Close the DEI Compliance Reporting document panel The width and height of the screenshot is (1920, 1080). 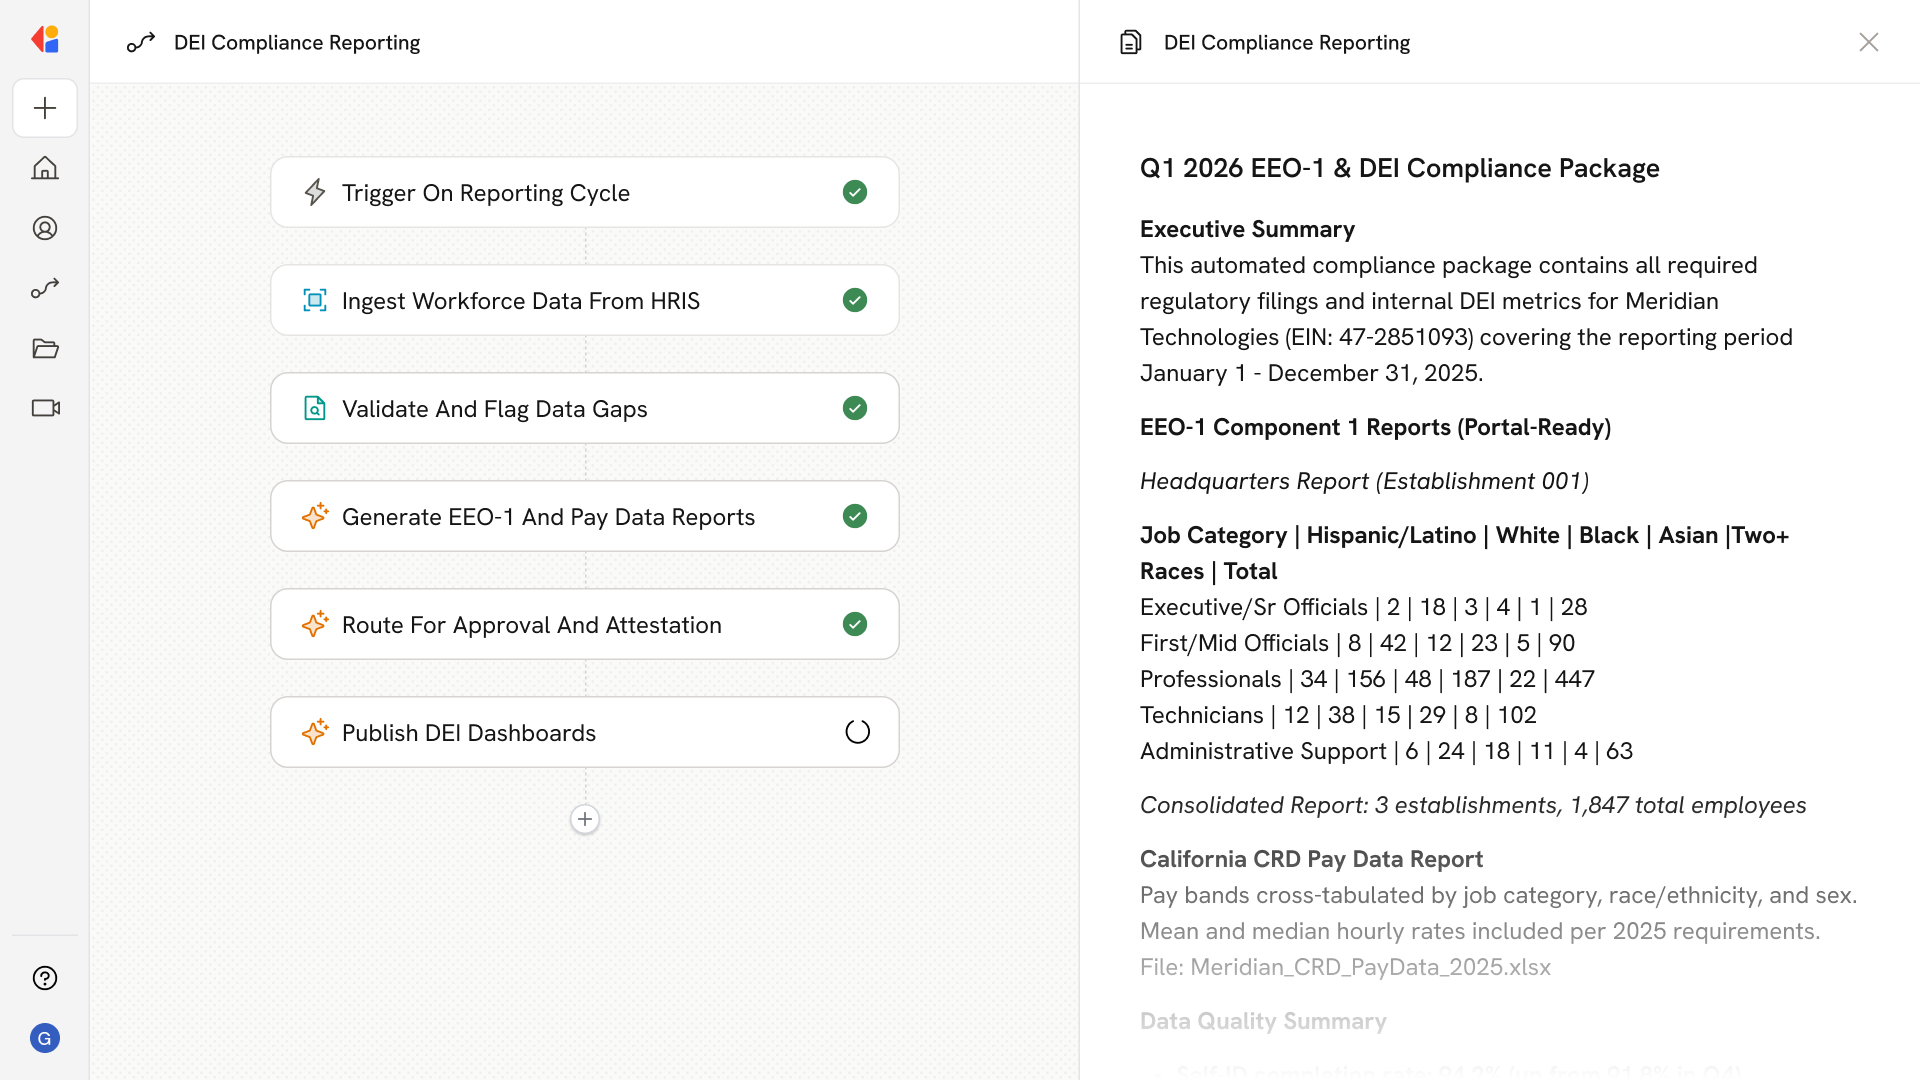1868,42
